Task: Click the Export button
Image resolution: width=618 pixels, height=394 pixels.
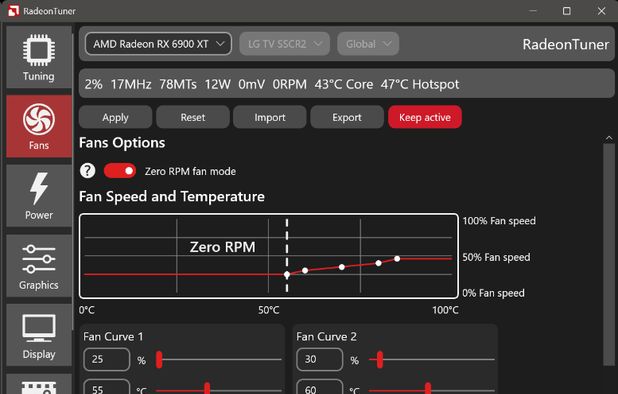Action: click(x=347, y=117)
